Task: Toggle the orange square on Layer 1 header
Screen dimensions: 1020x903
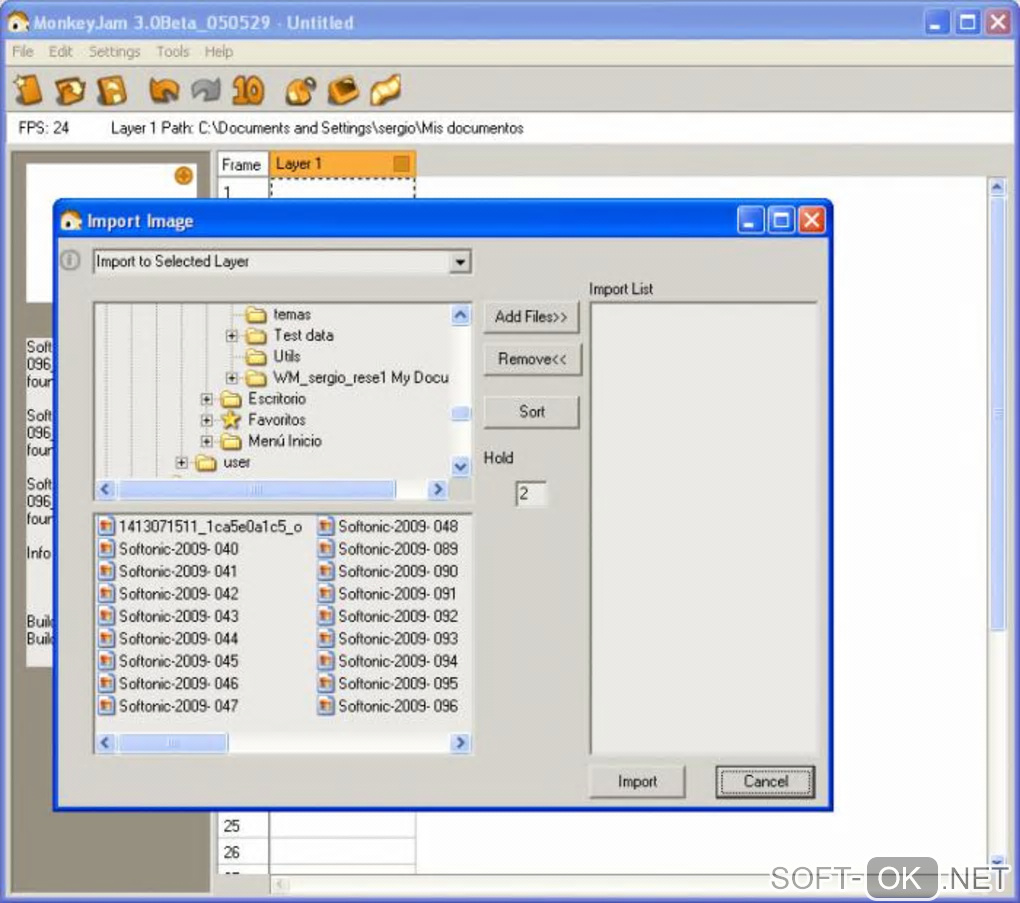Action: click(401, 163)
